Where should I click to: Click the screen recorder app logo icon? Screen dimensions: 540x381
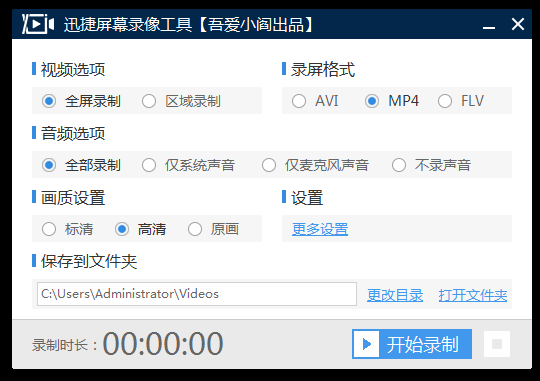click(38, 24)
